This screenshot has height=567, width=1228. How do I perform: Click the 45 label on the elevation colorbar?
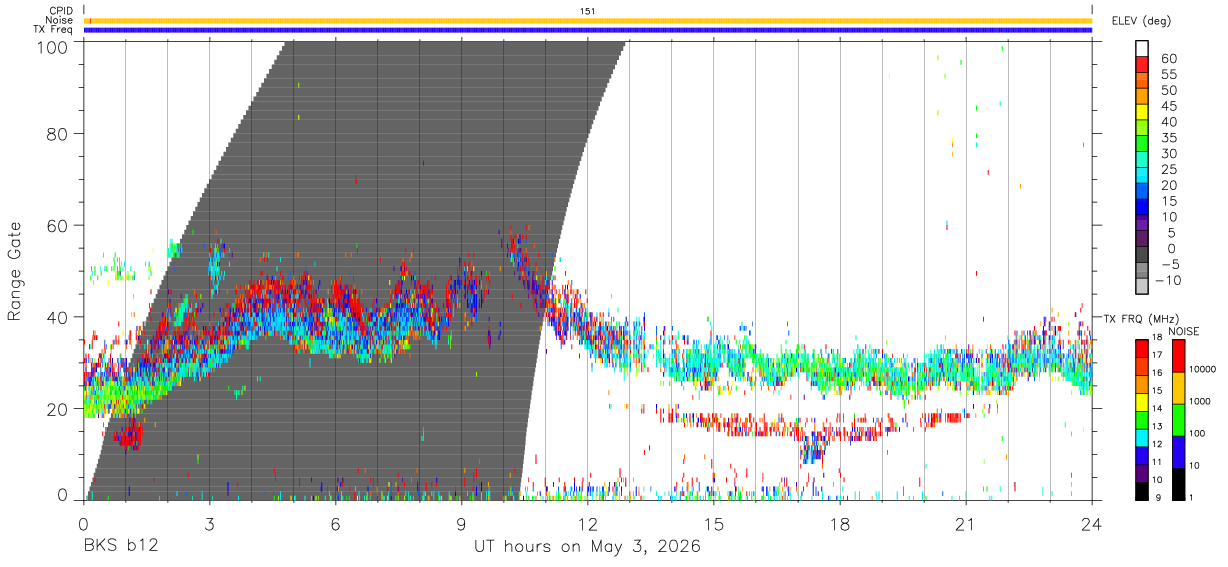[1167, 105]
